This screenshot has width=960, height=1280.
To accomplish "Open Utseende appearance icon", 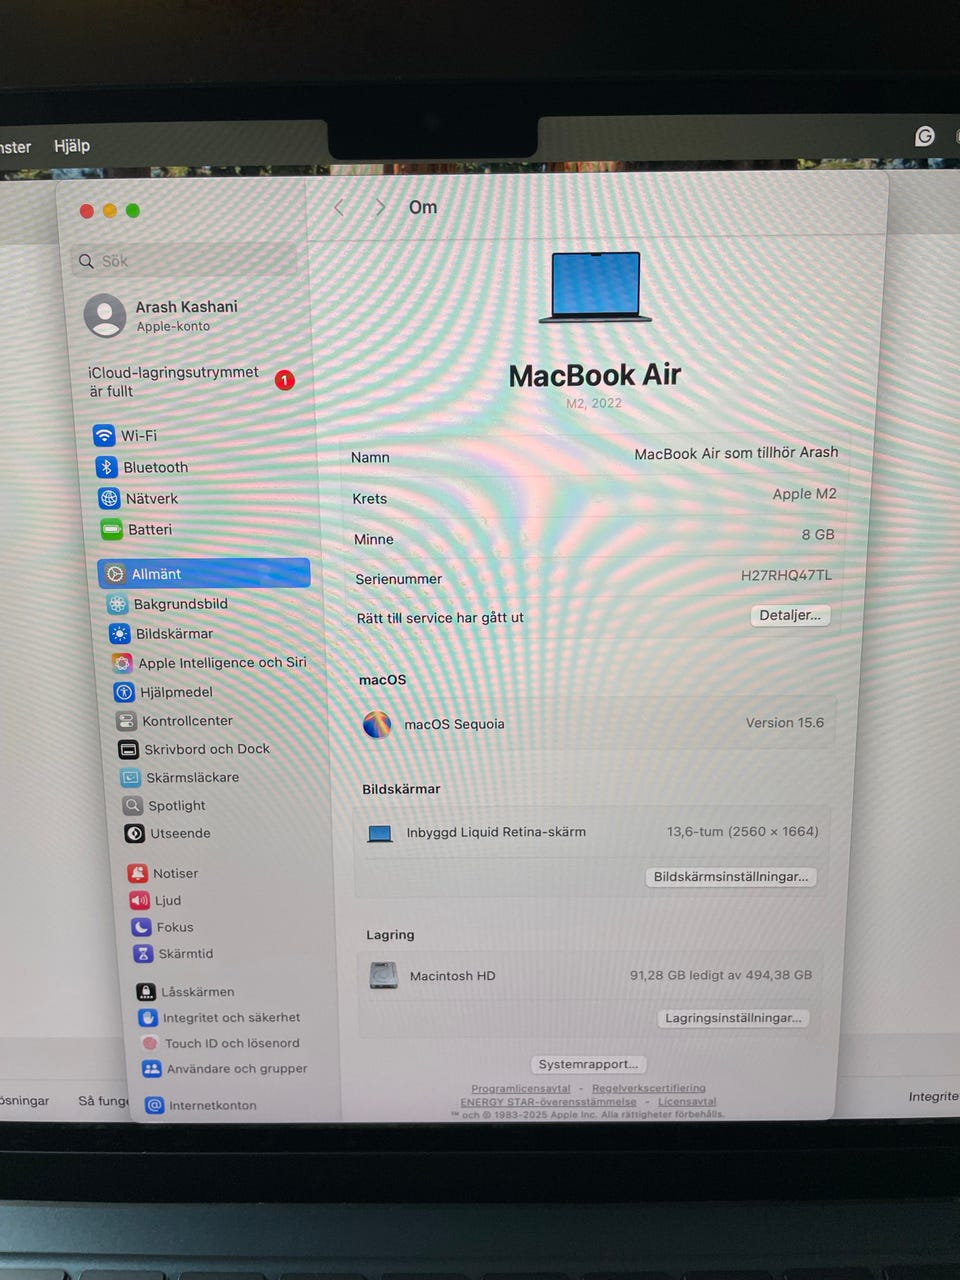I will pos(134,833).
